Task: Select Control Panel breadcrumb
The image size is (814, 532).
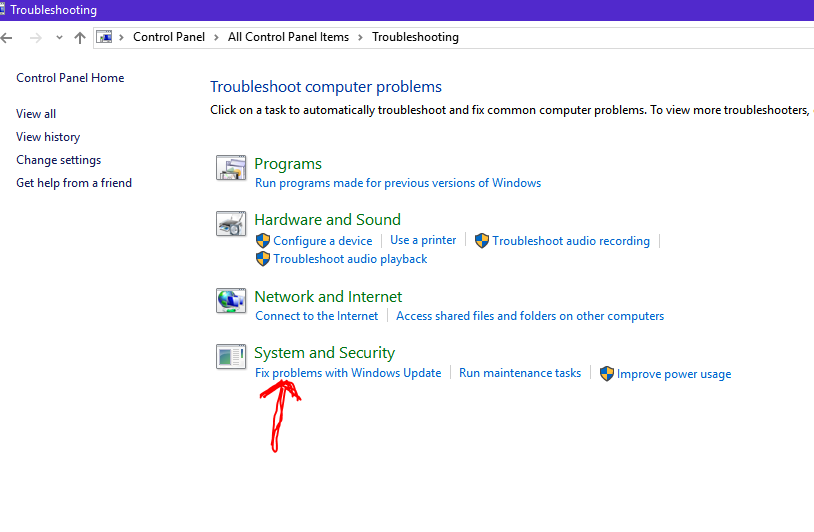Action: click(x=169, y=37)
